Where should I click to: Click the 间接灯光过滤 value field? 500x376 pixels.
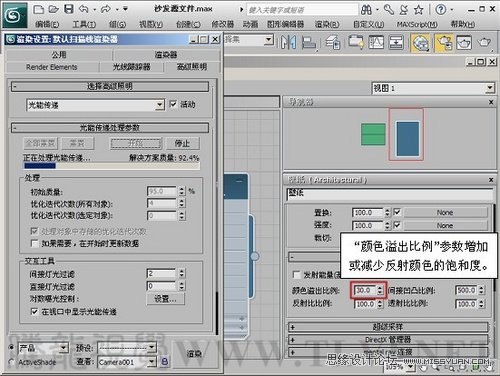162,274
